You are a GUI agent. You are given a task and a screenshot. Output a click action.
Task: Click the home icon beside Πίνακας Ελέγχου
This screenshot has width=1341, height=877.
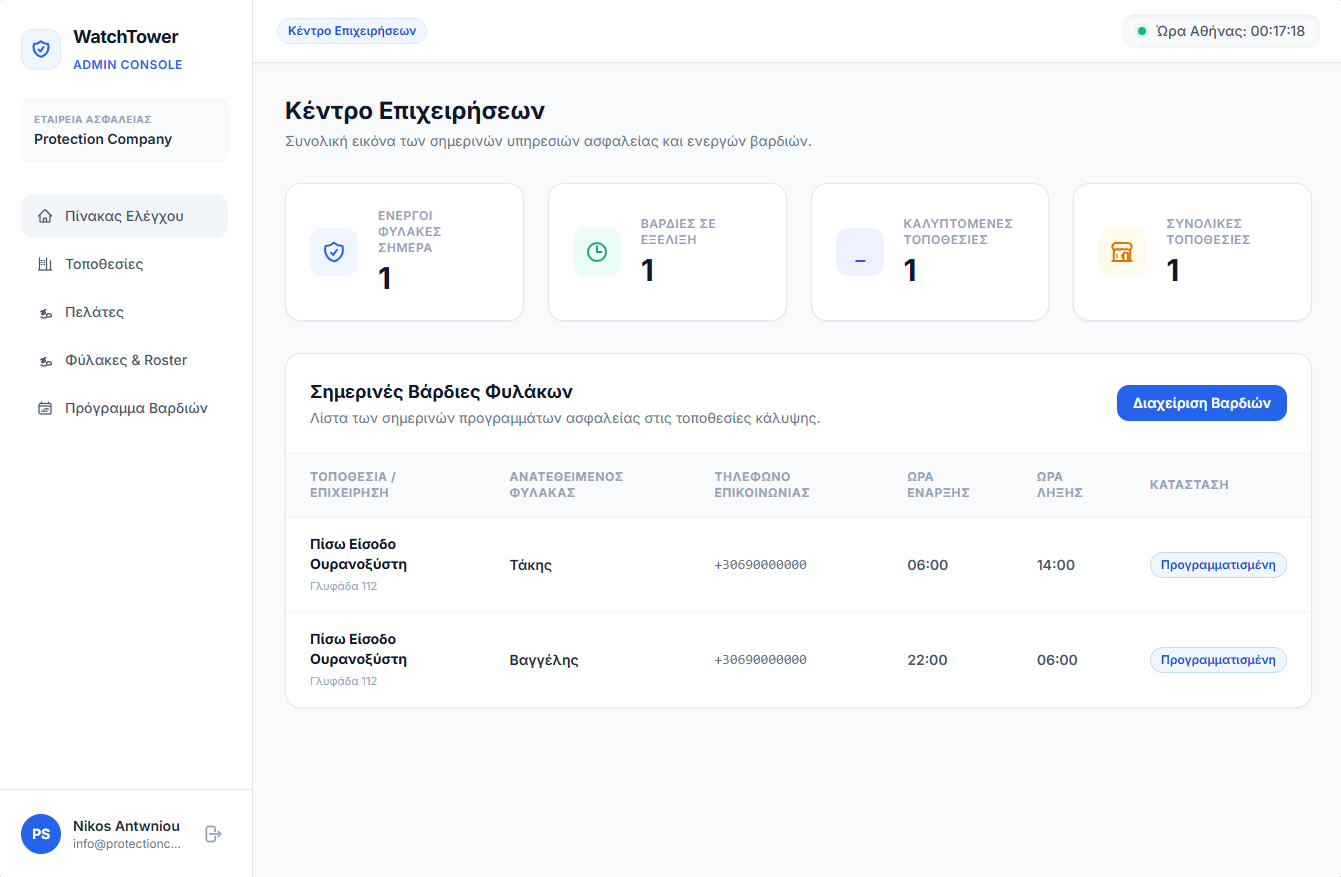pyautogui.click(x=44, y=216)
